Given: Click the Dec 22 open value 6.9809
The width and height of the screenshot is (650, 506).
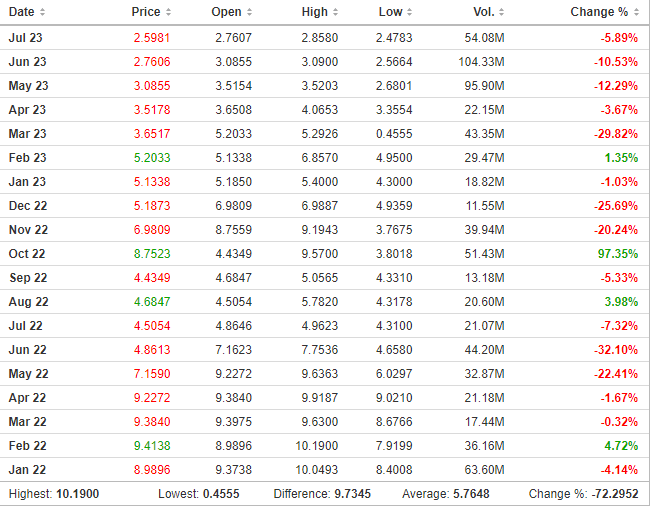Looking at the screenshot, I should click(234, 206).
